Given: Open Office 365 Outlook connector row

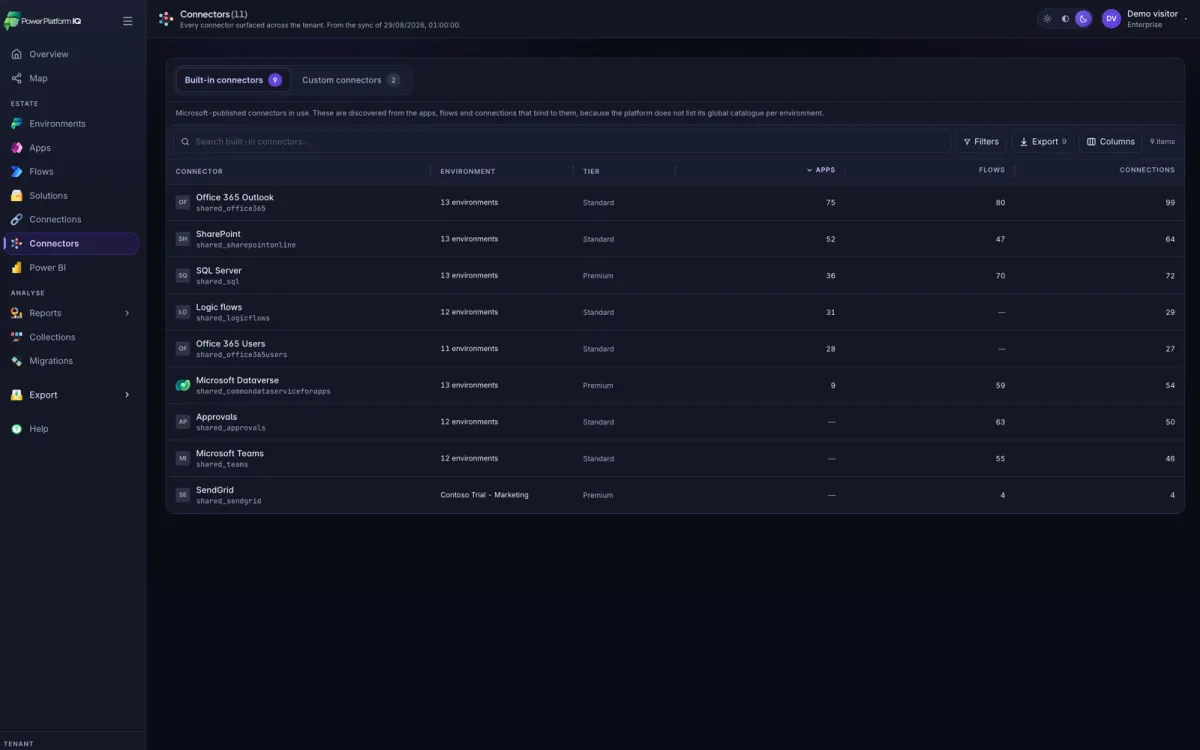Looking at the screenshot, I should point(675,202).
